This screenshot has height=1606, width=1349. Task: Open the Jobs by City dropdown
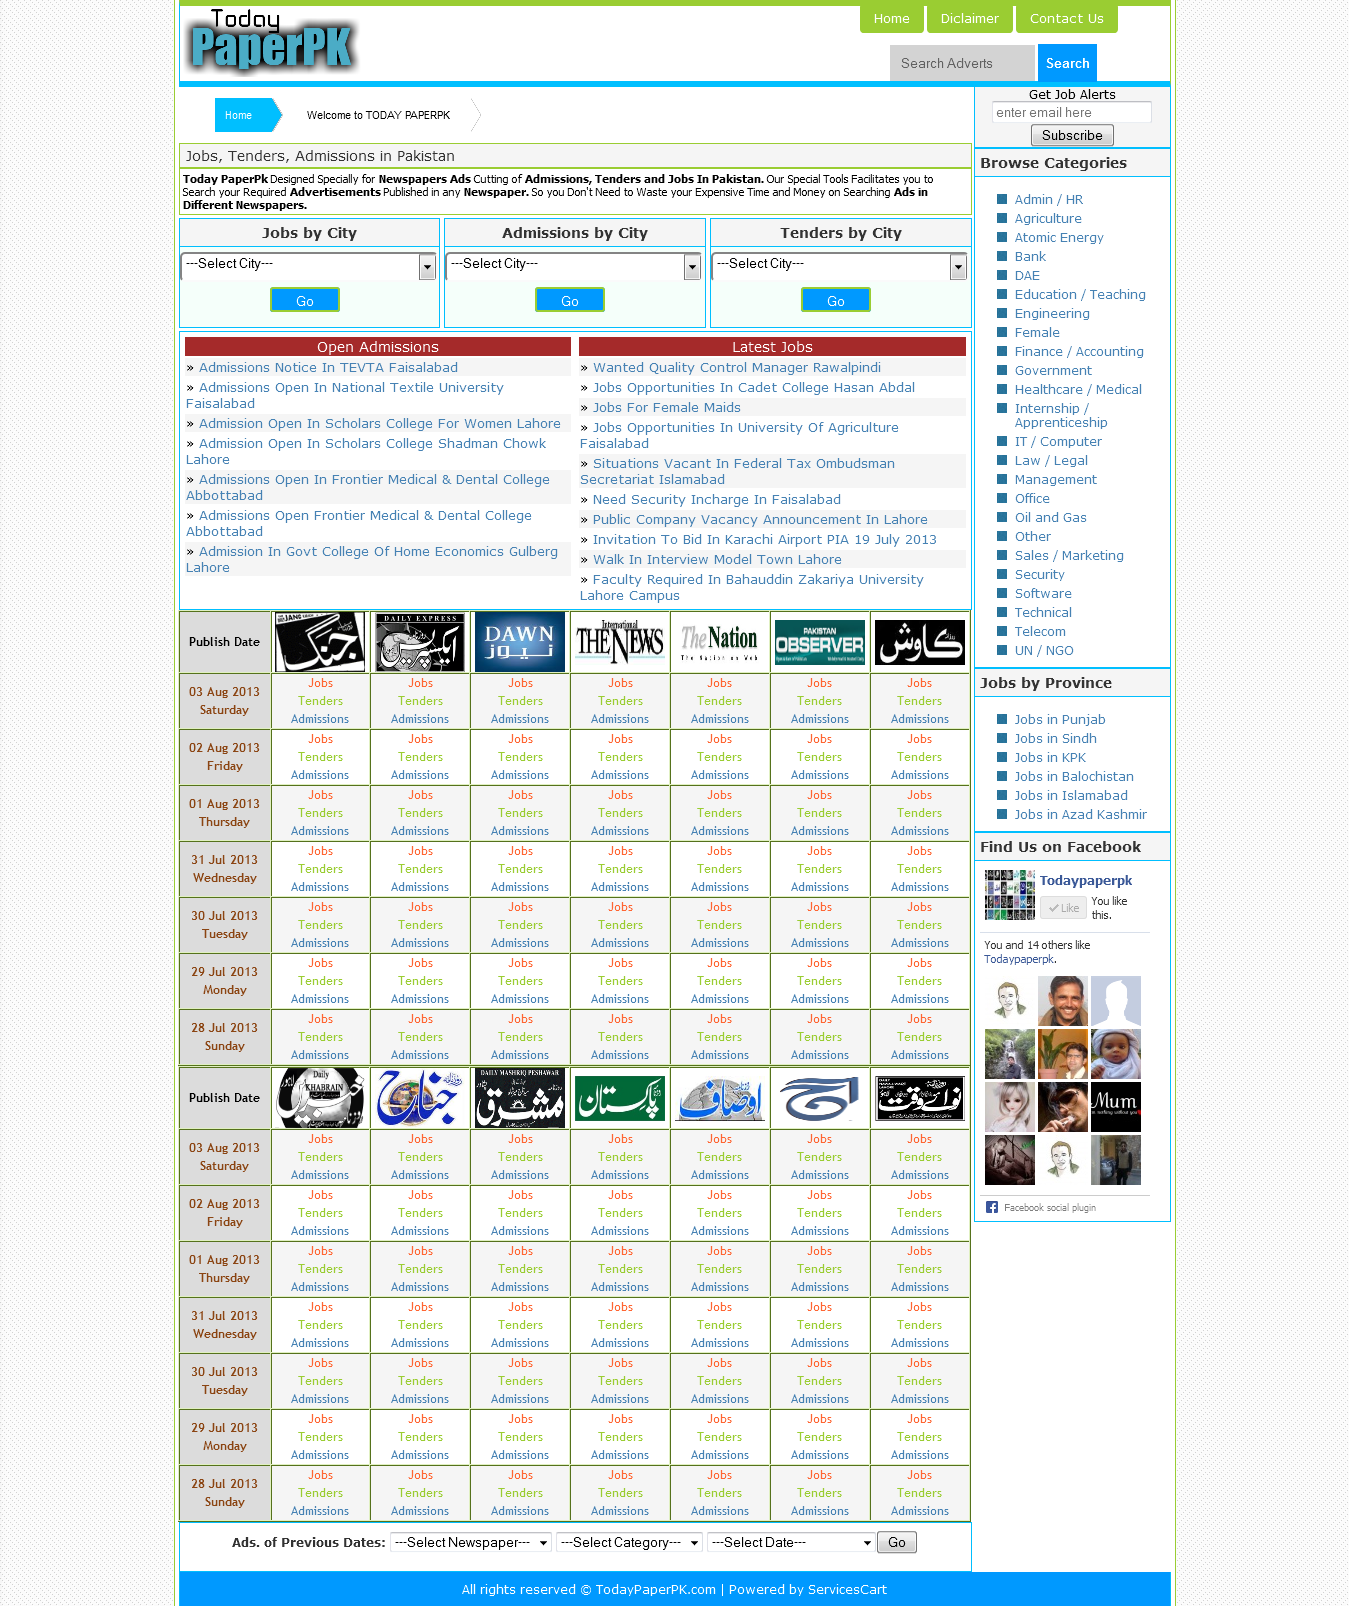click(309, 265)
